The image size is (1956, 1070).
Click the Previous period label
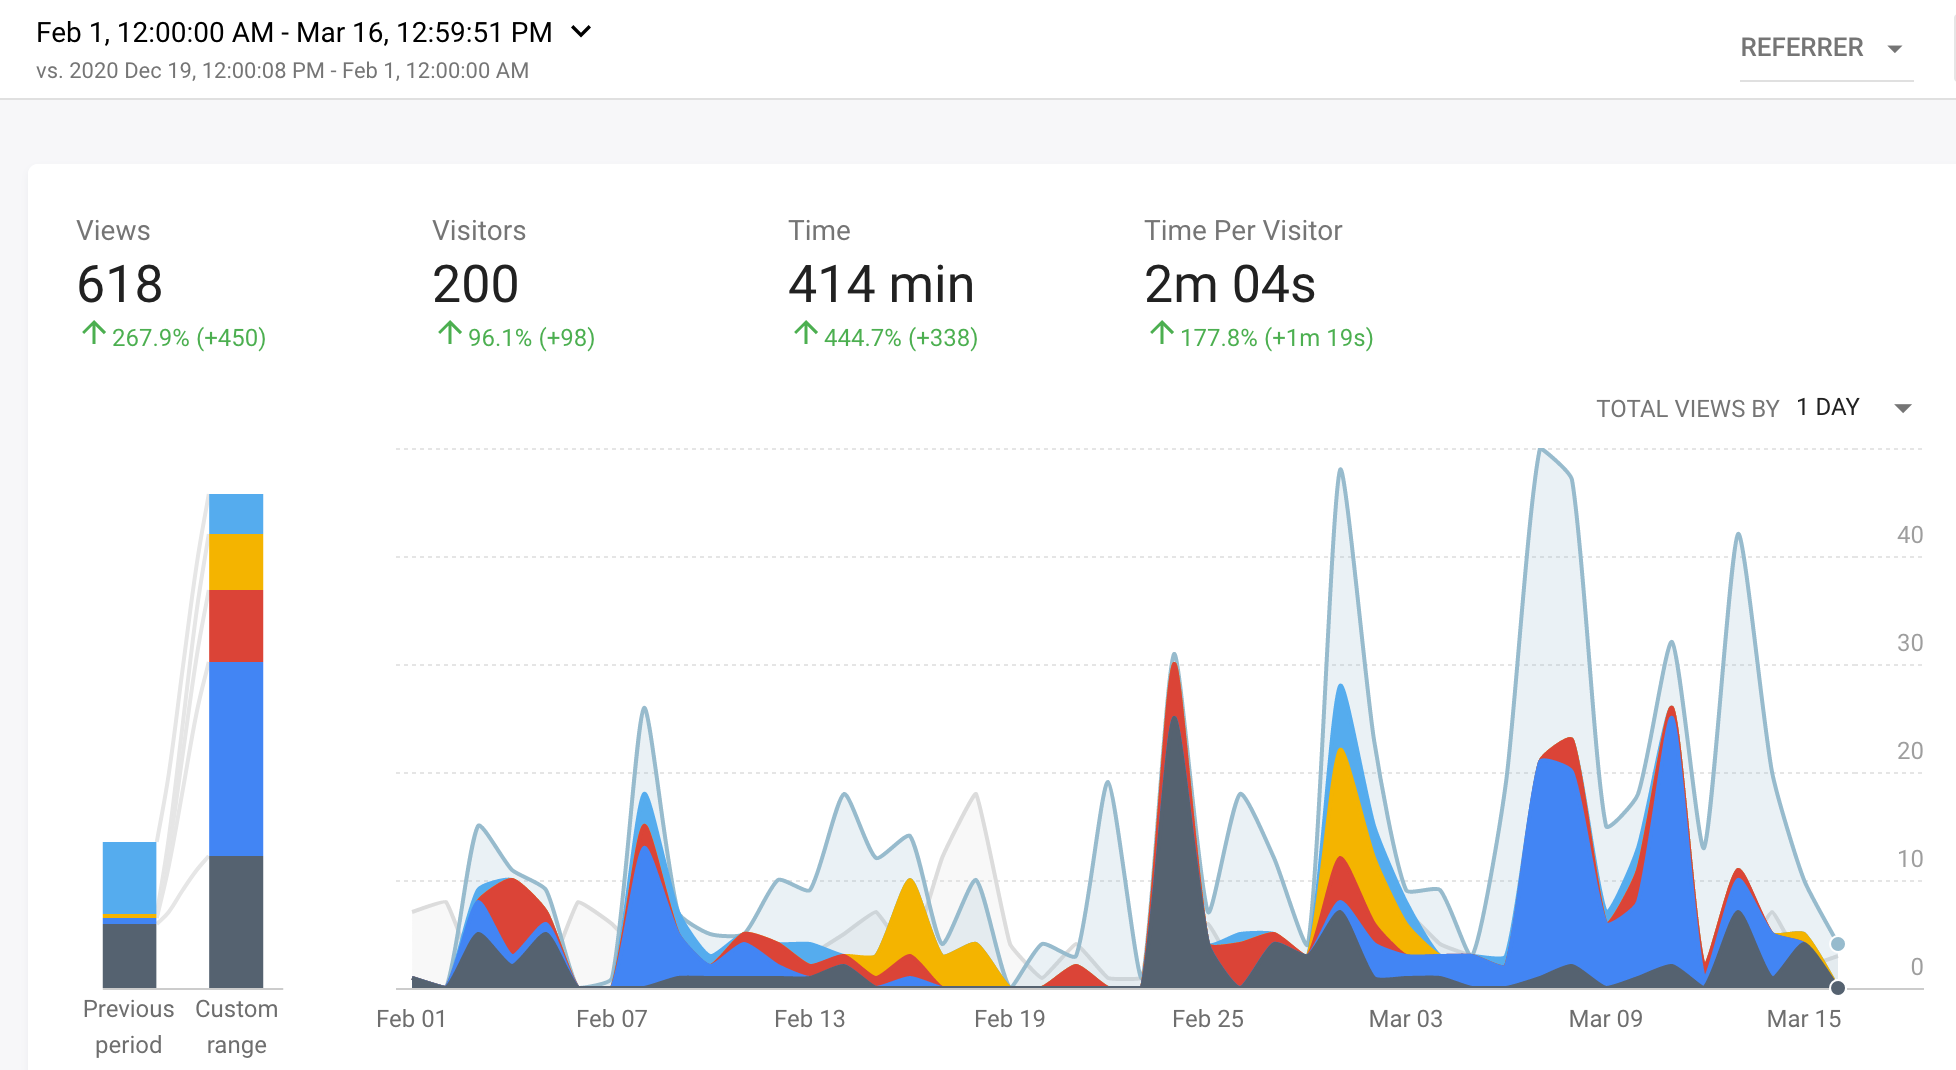(128, 1027)
